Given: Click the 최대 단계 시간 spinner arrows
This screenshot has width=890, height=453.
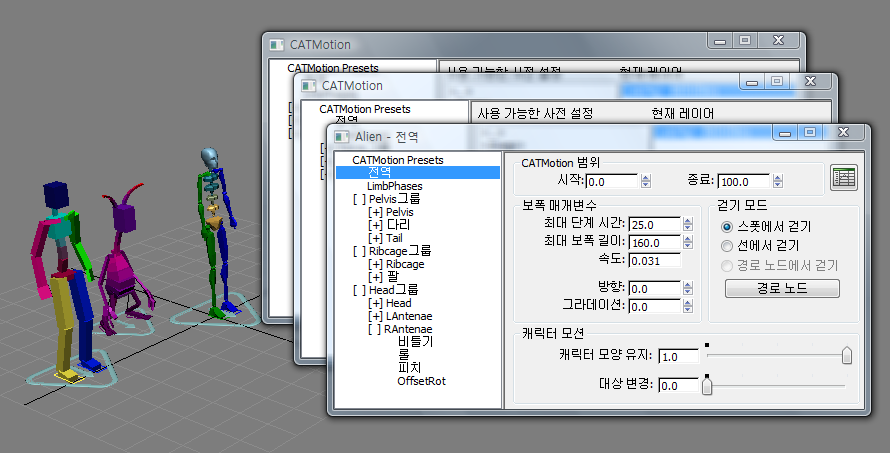Looking at the screenshot, I should (688, 224).
